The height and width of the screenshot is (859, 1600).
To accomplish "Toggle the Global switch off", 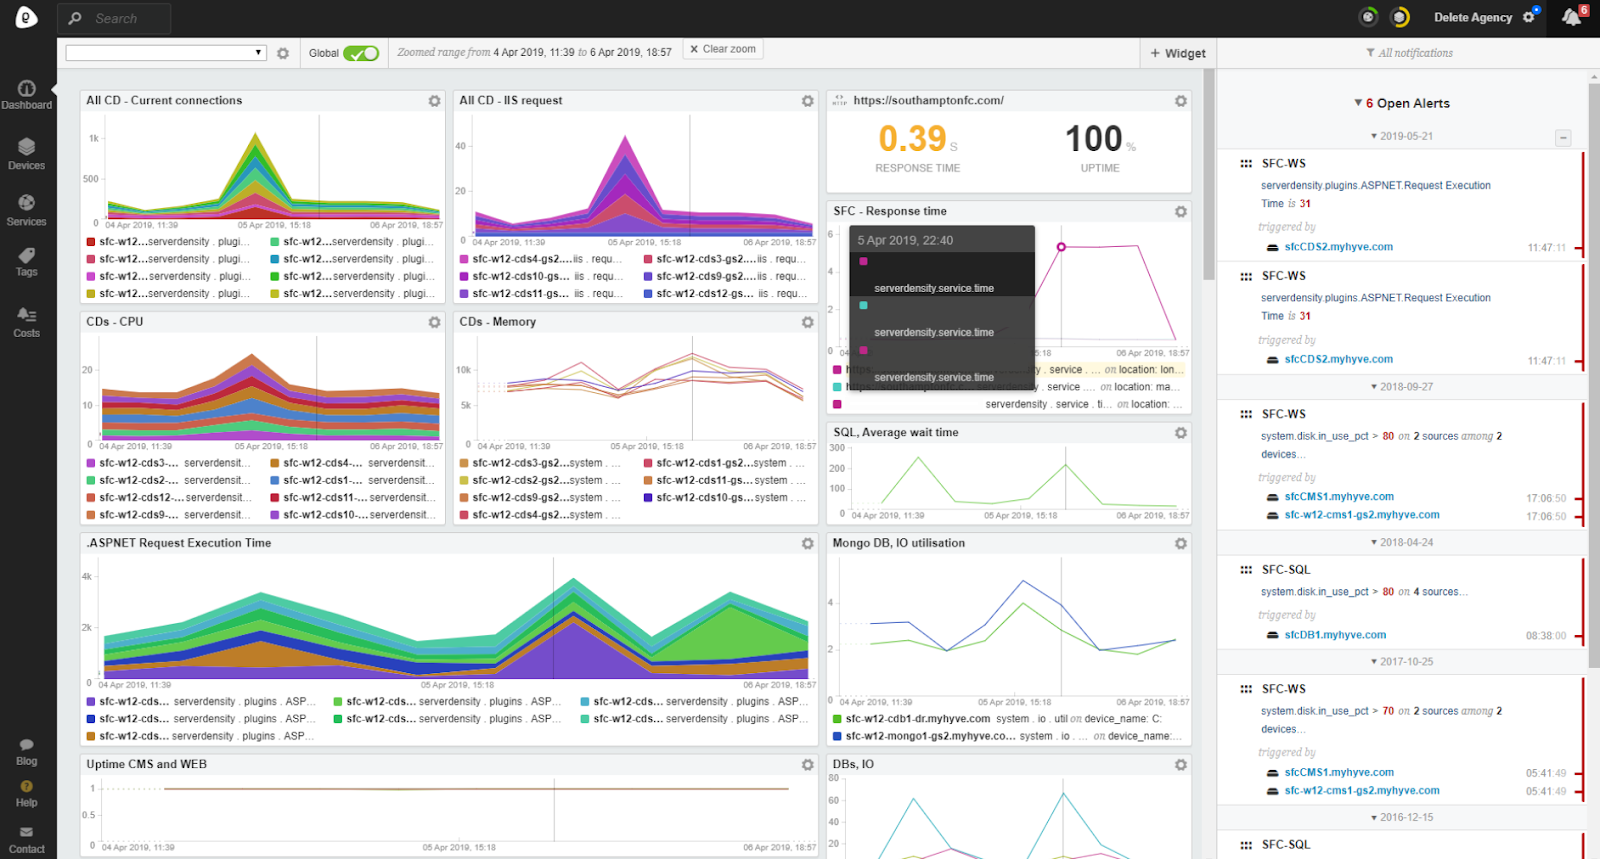I will click(x=360, y=53).
